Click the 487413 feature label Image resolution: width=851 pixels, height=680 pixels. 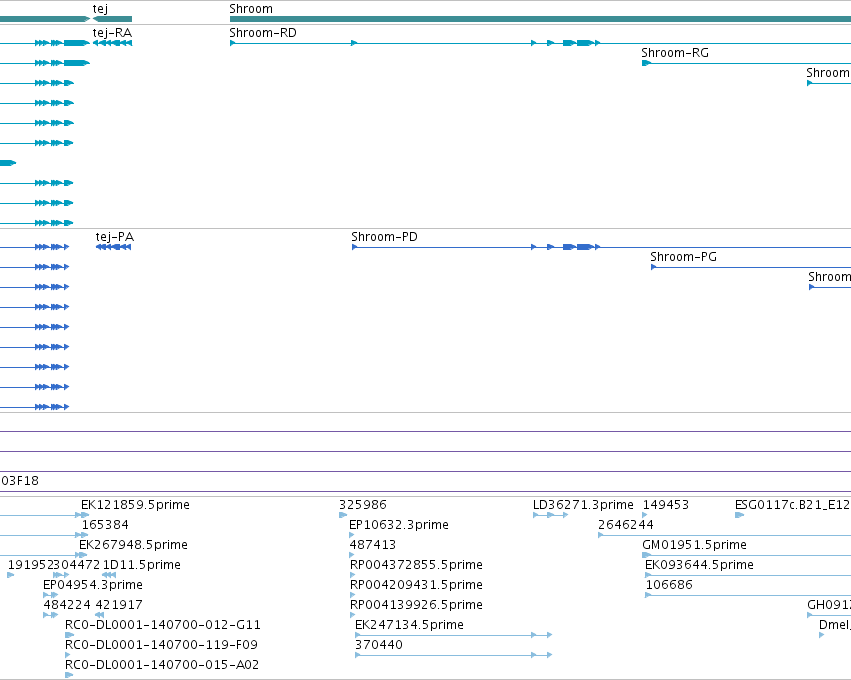click(x=373, y=545)
